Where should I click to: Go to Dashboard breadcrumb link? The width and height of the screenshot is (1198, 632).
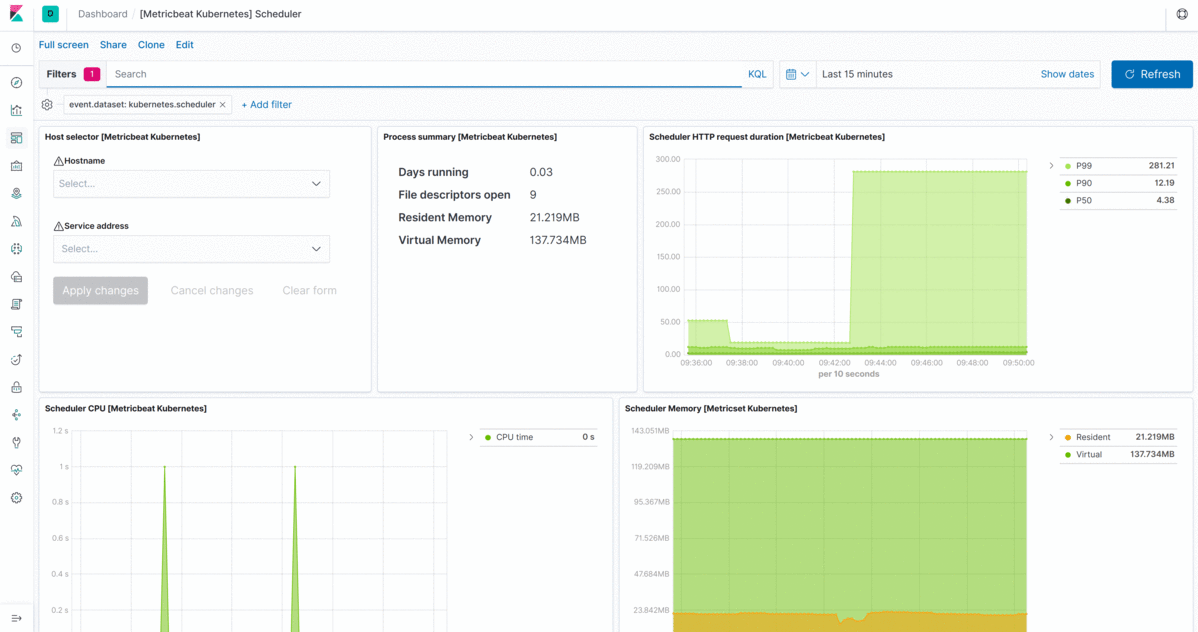[102, 14]
